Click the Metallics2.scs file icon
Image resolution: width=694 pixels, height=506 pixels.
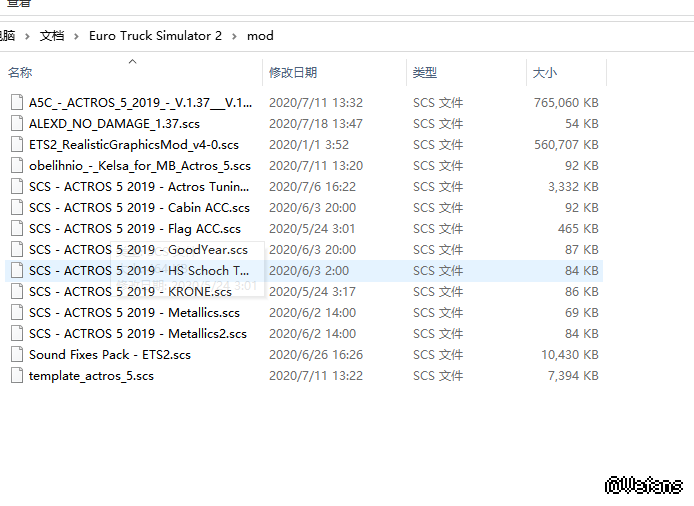point(17,334)
